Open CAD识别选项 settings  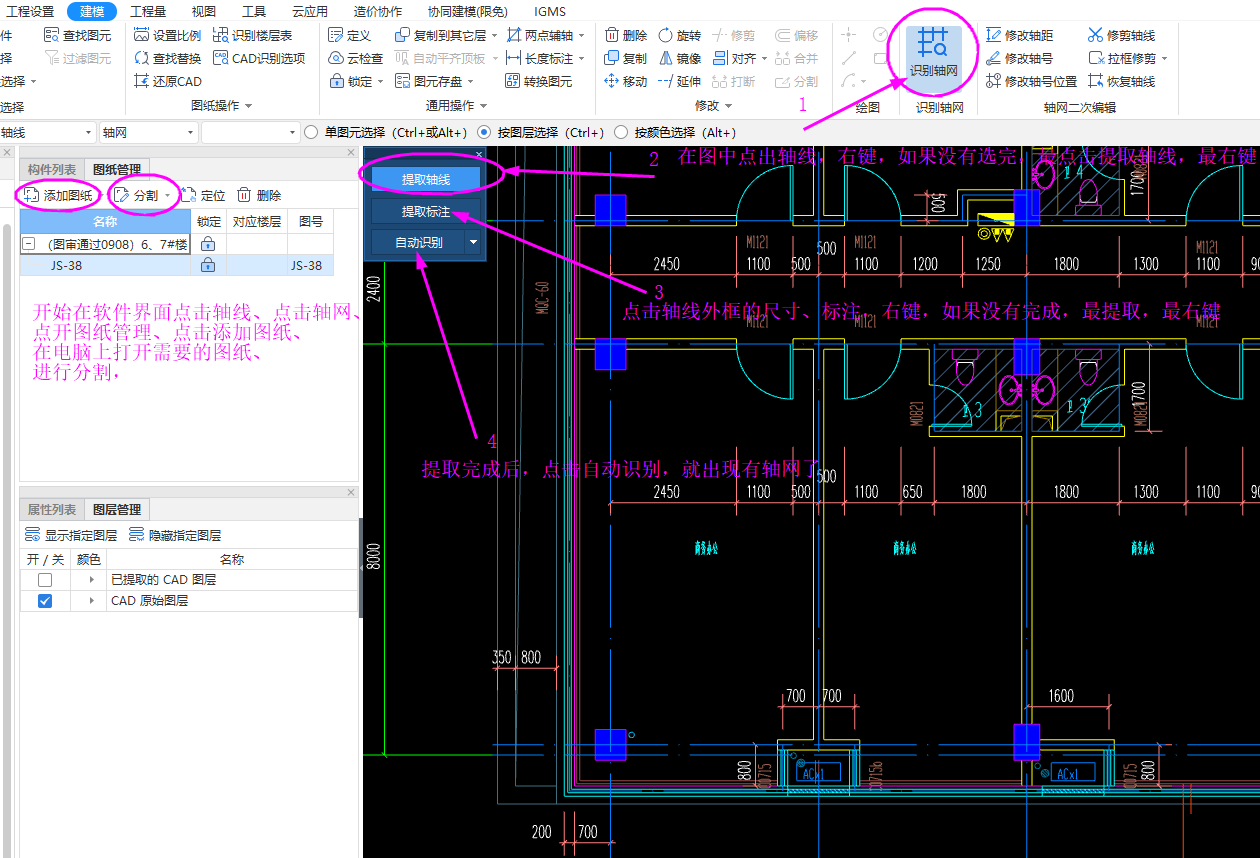click(259, 58)
